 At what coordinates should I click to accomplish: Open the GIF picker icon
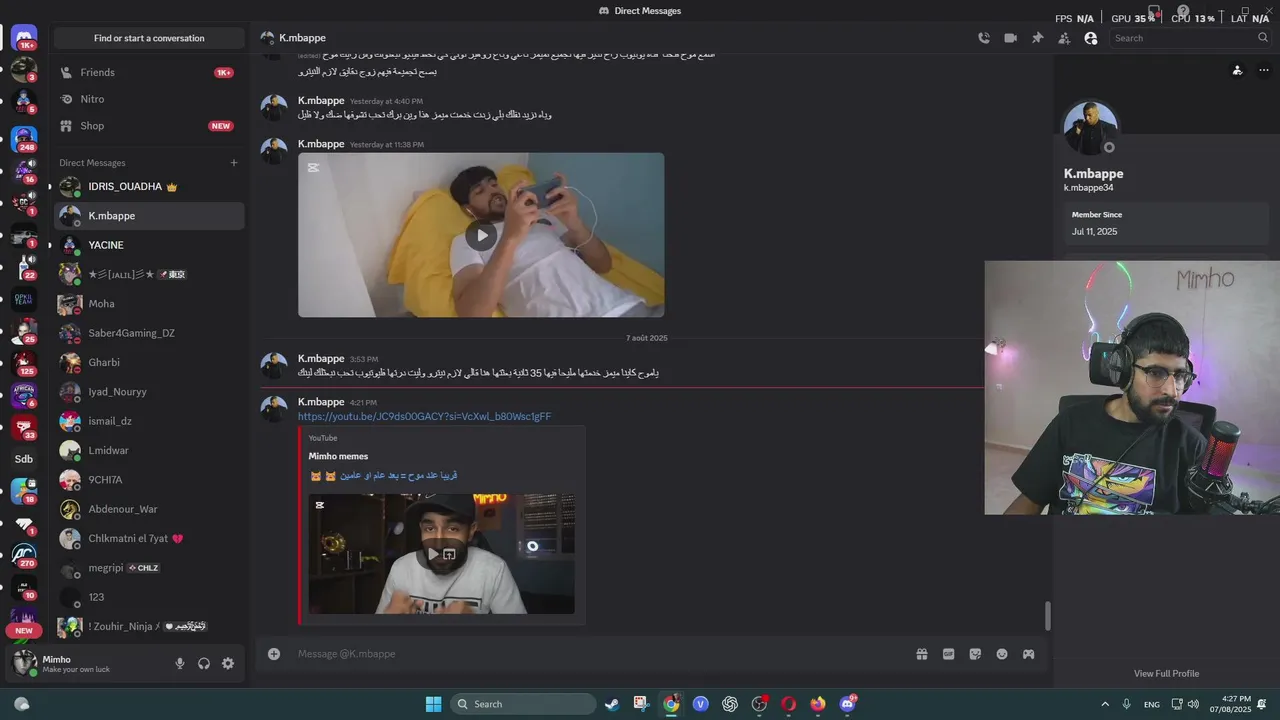coord(948,654)
